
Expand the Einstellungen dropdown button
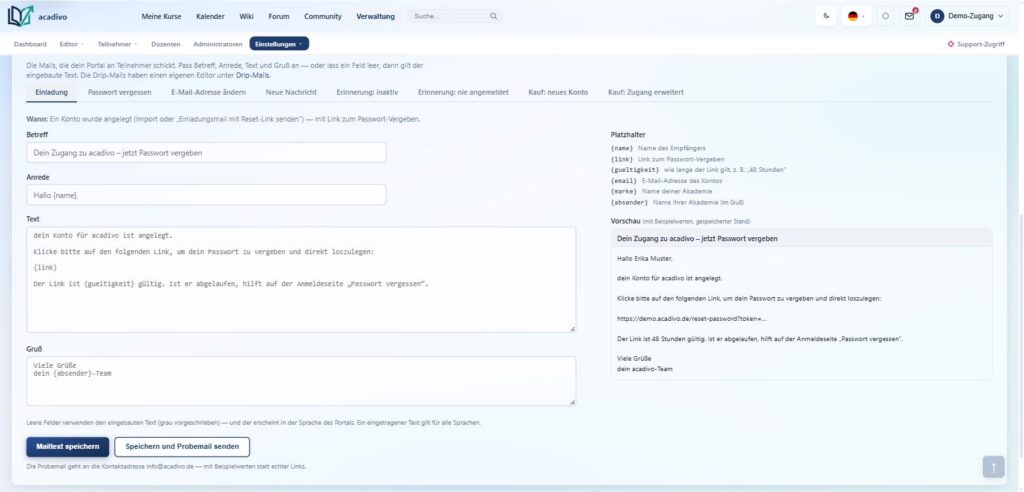279,44
